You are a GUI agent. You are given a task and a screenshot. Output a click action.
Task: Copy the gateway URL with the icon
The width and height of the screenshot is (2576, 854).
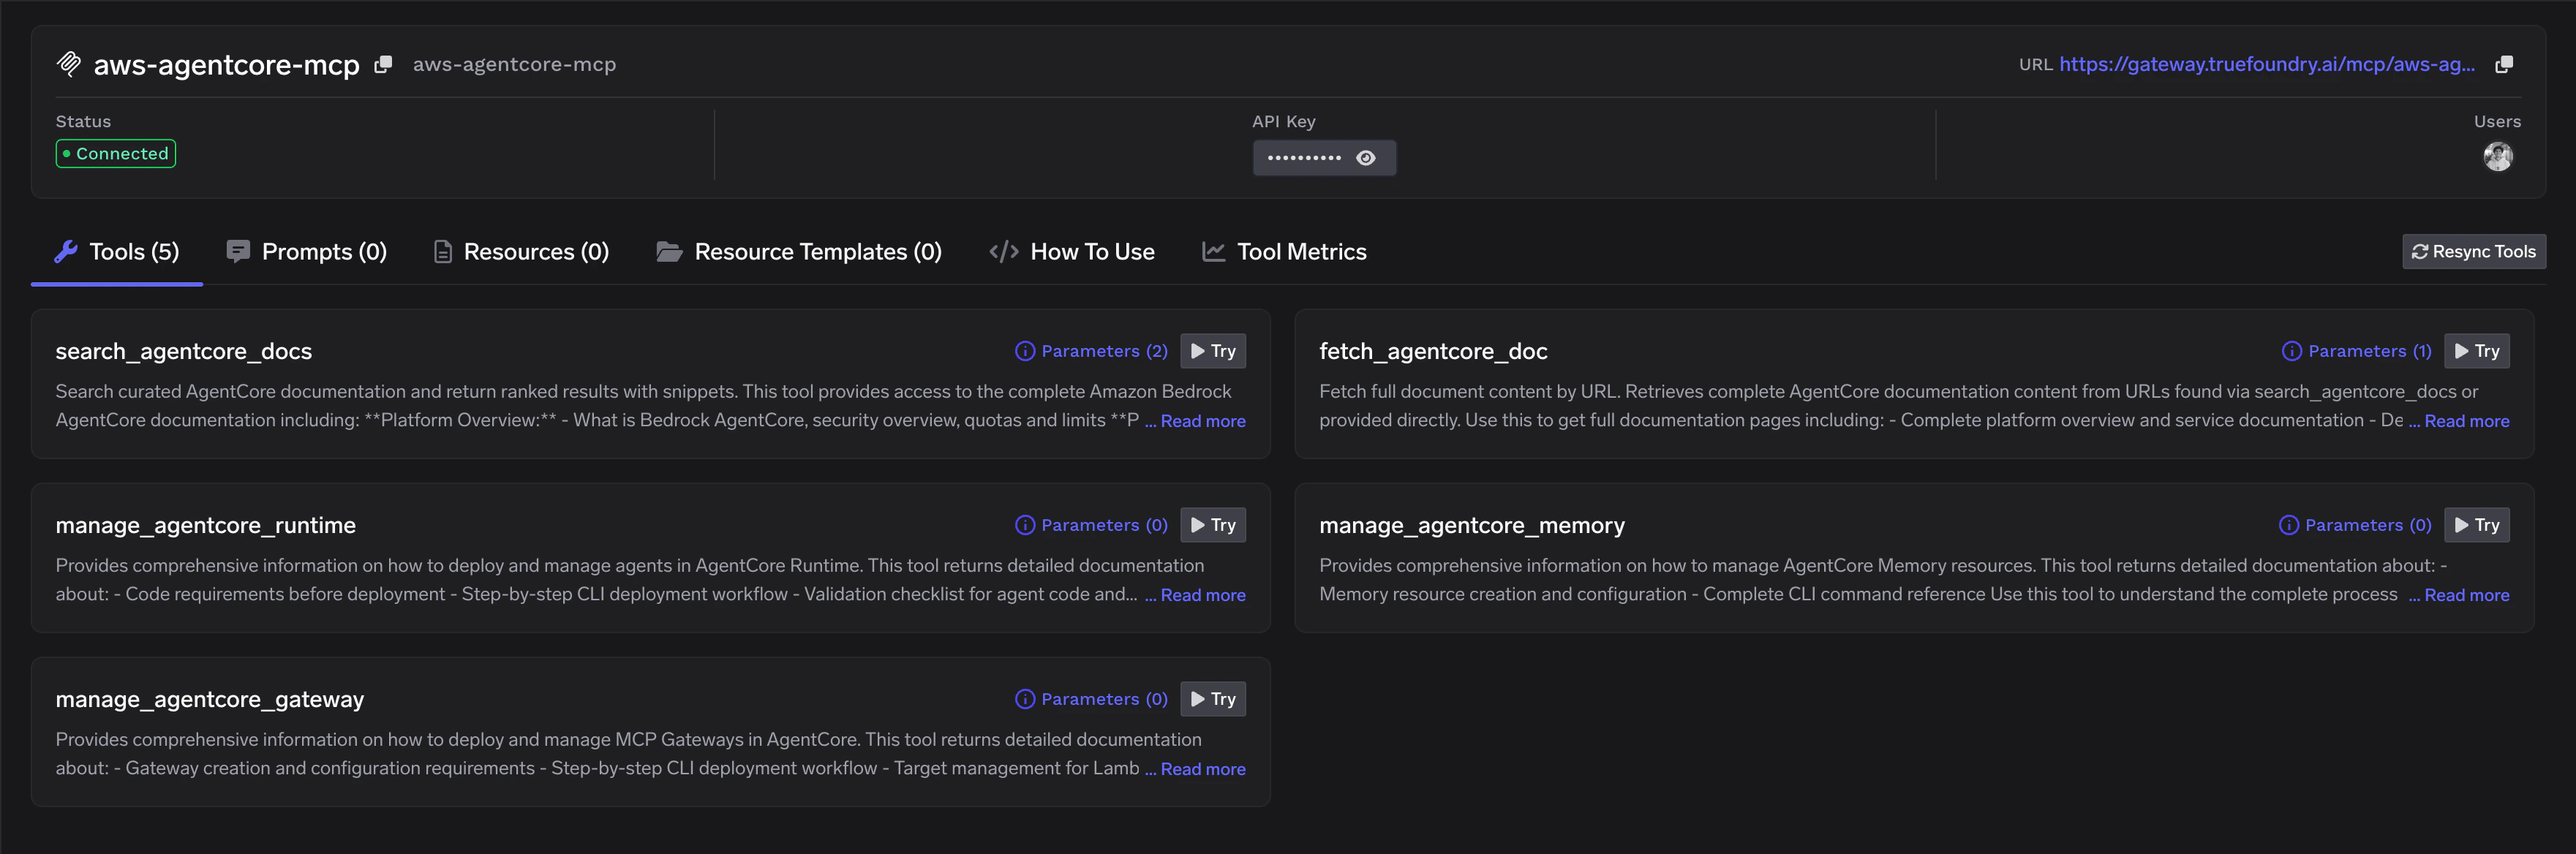tap(2504, 64)
